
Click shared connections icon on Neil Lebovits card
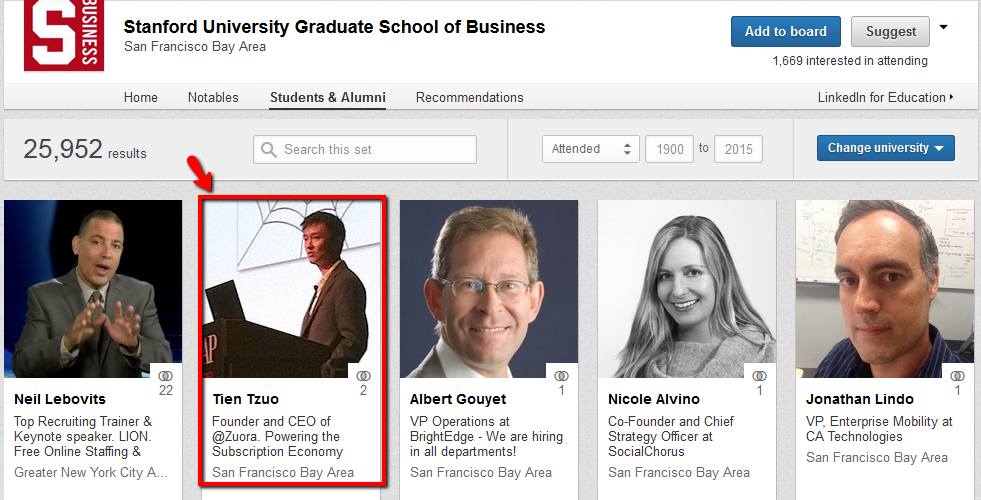tap(165, 375)
